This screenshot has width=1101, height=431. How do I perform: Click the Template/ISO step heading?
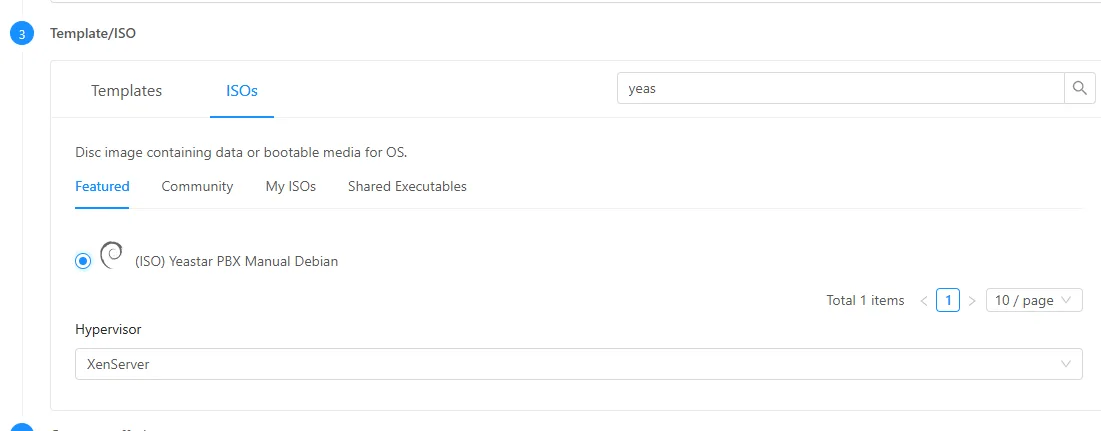click(93, 33)
